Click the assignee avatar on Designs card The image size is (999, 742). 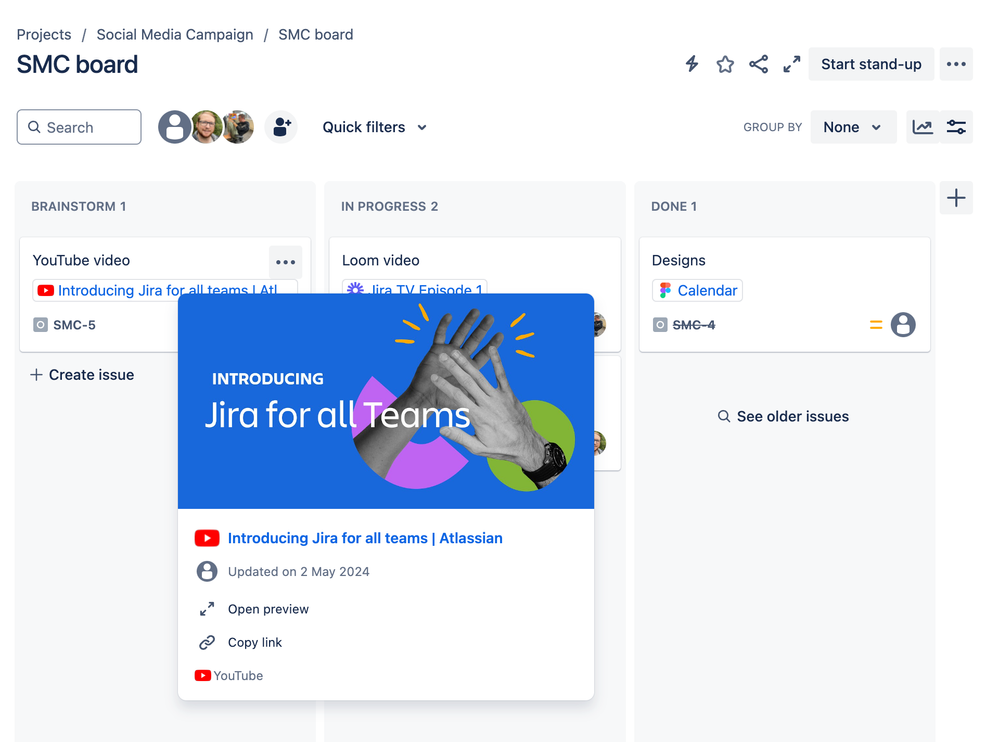[x=903, y=325]
